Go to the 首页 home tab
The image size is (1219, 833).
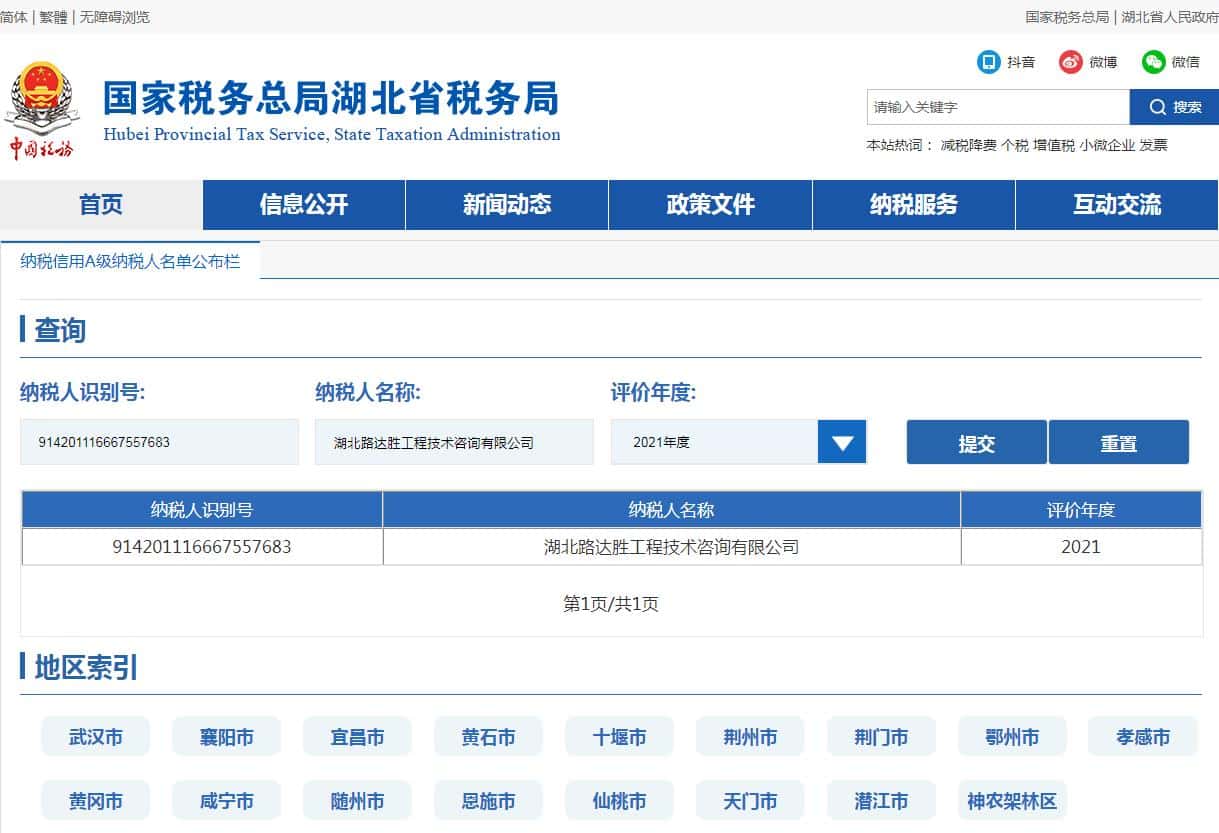pos(101,205)
